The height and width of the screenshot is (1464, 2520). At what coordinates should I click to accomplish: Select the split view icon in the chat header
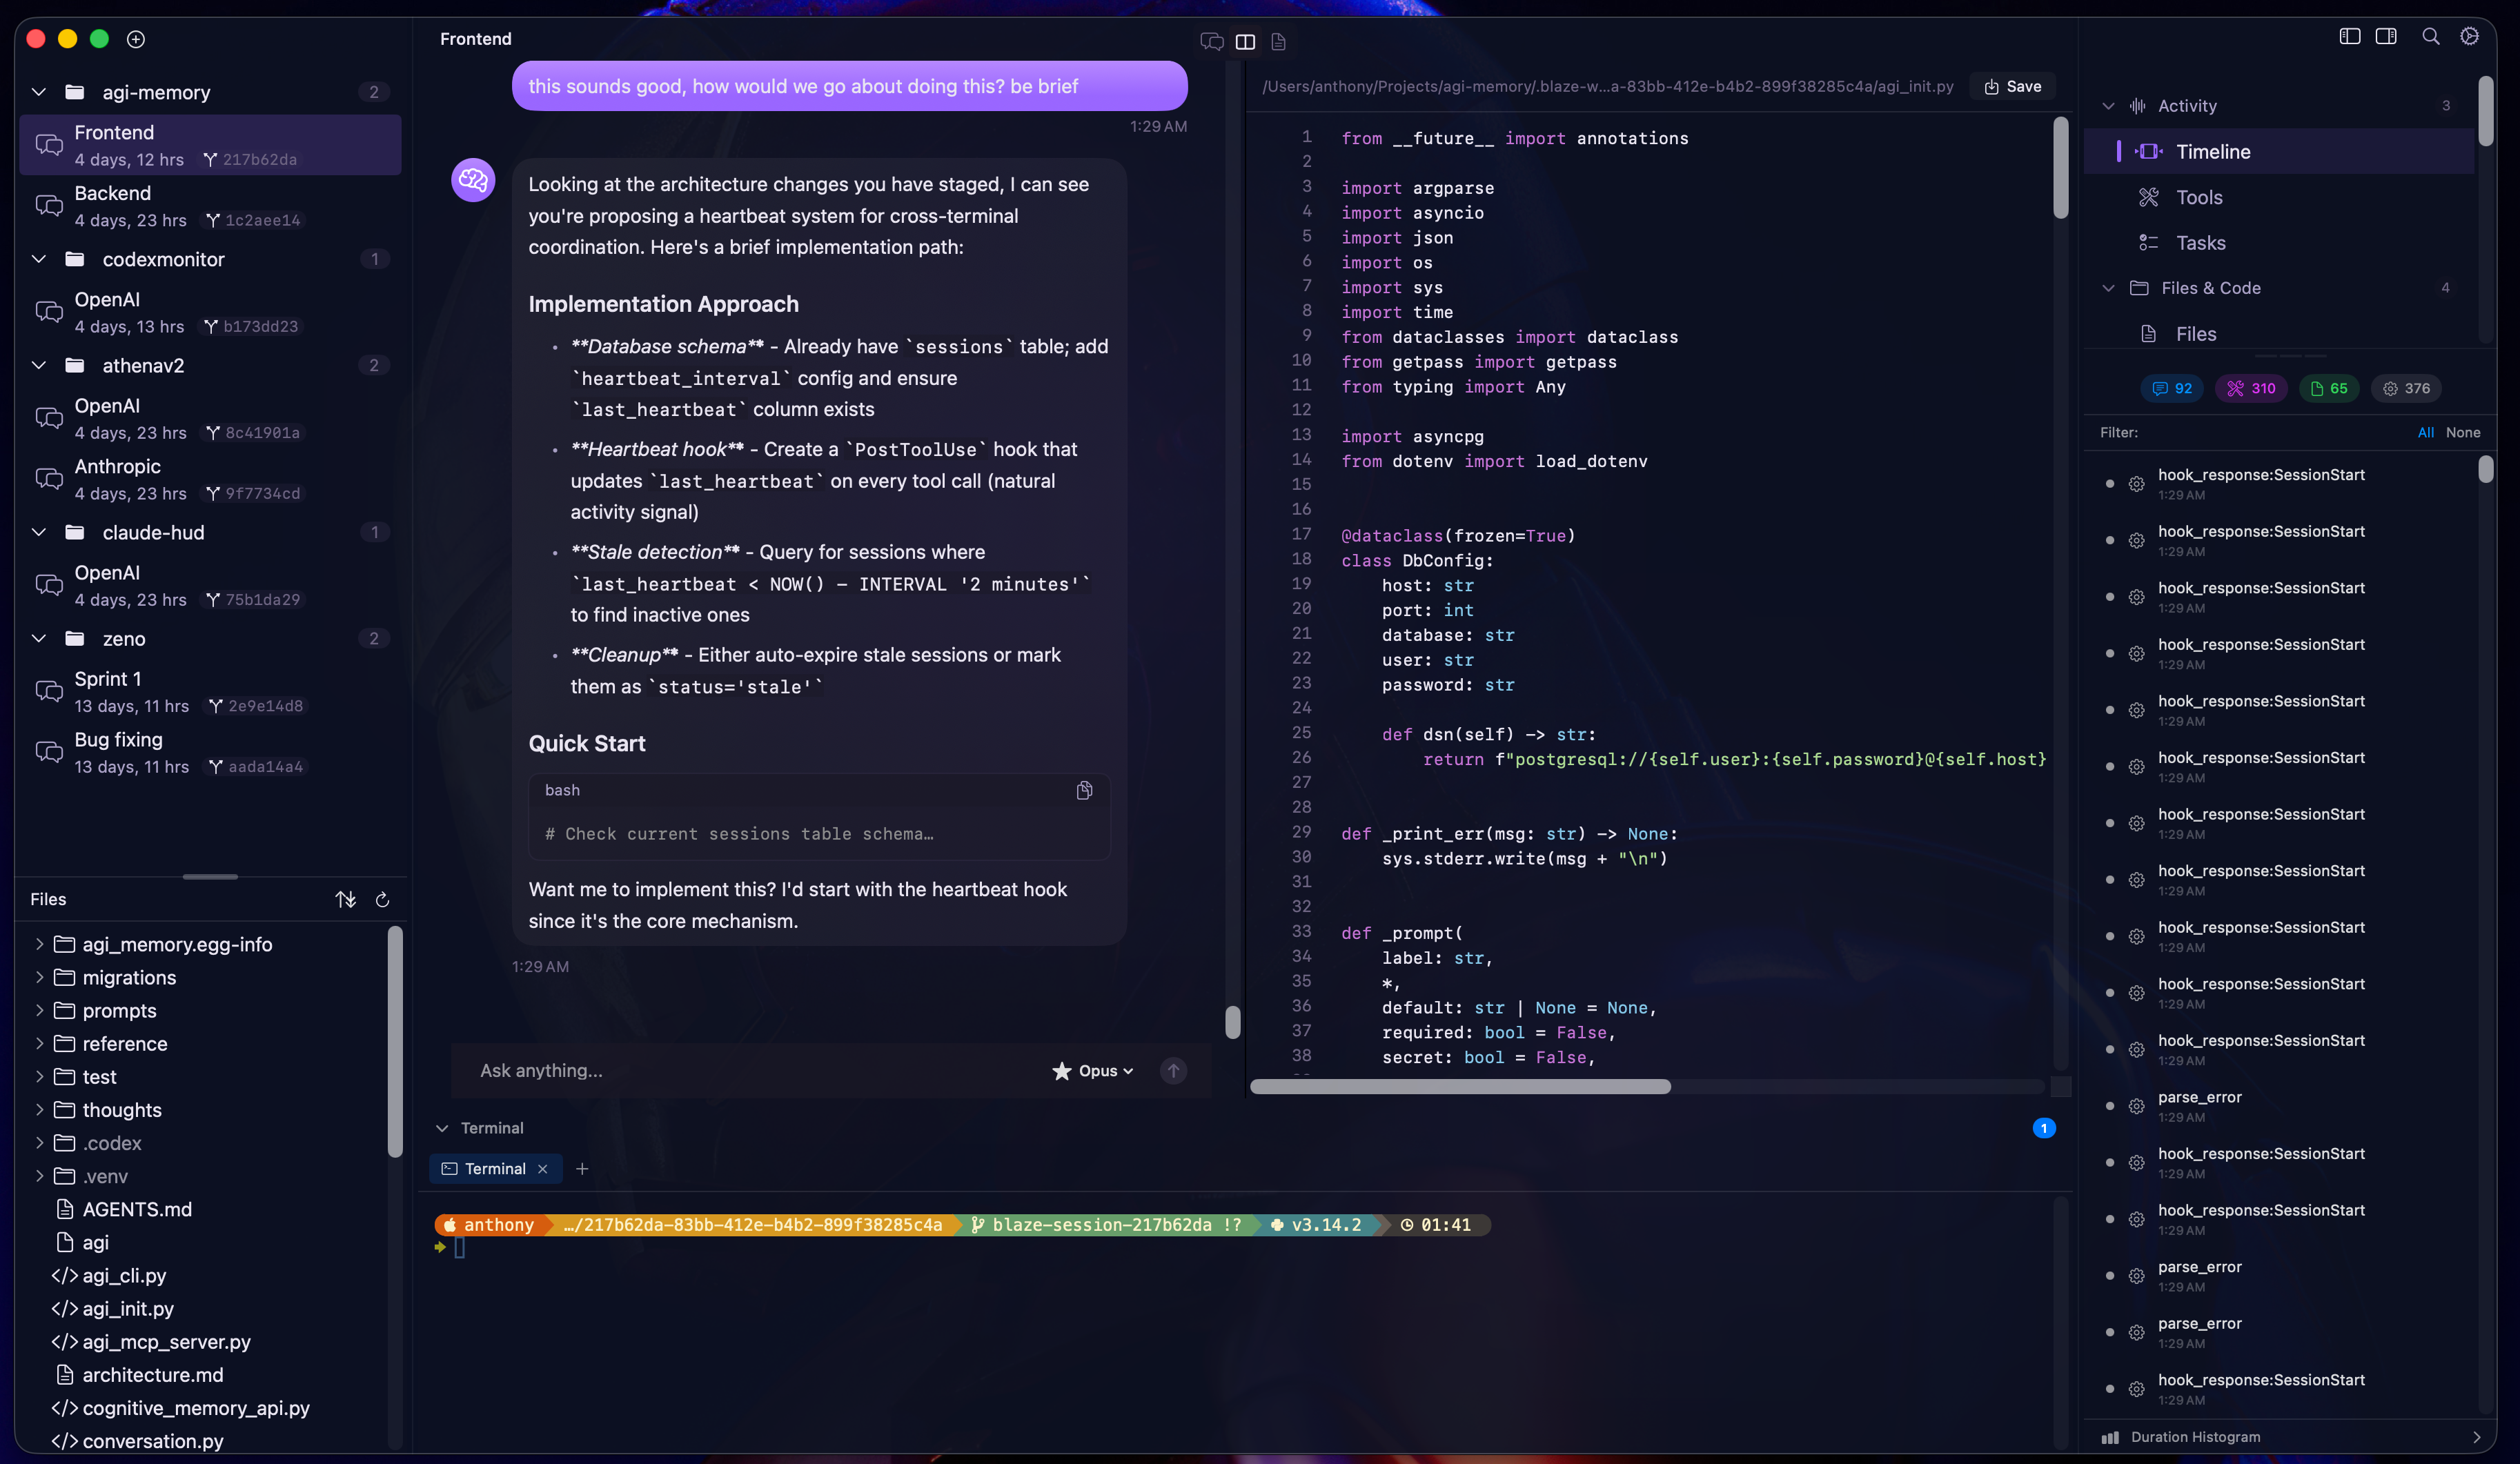tap(1246, 42)
